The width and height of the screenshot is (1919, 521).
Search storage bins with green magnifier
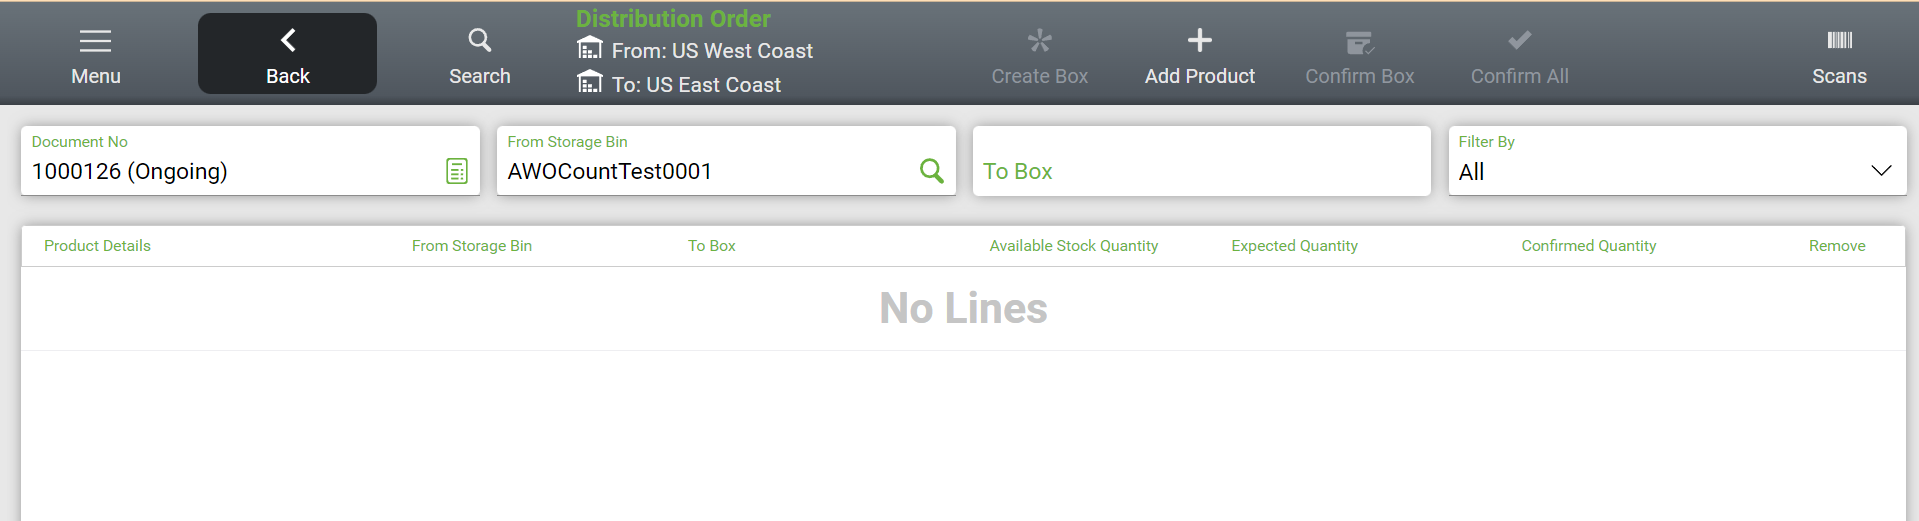[931, 171]
